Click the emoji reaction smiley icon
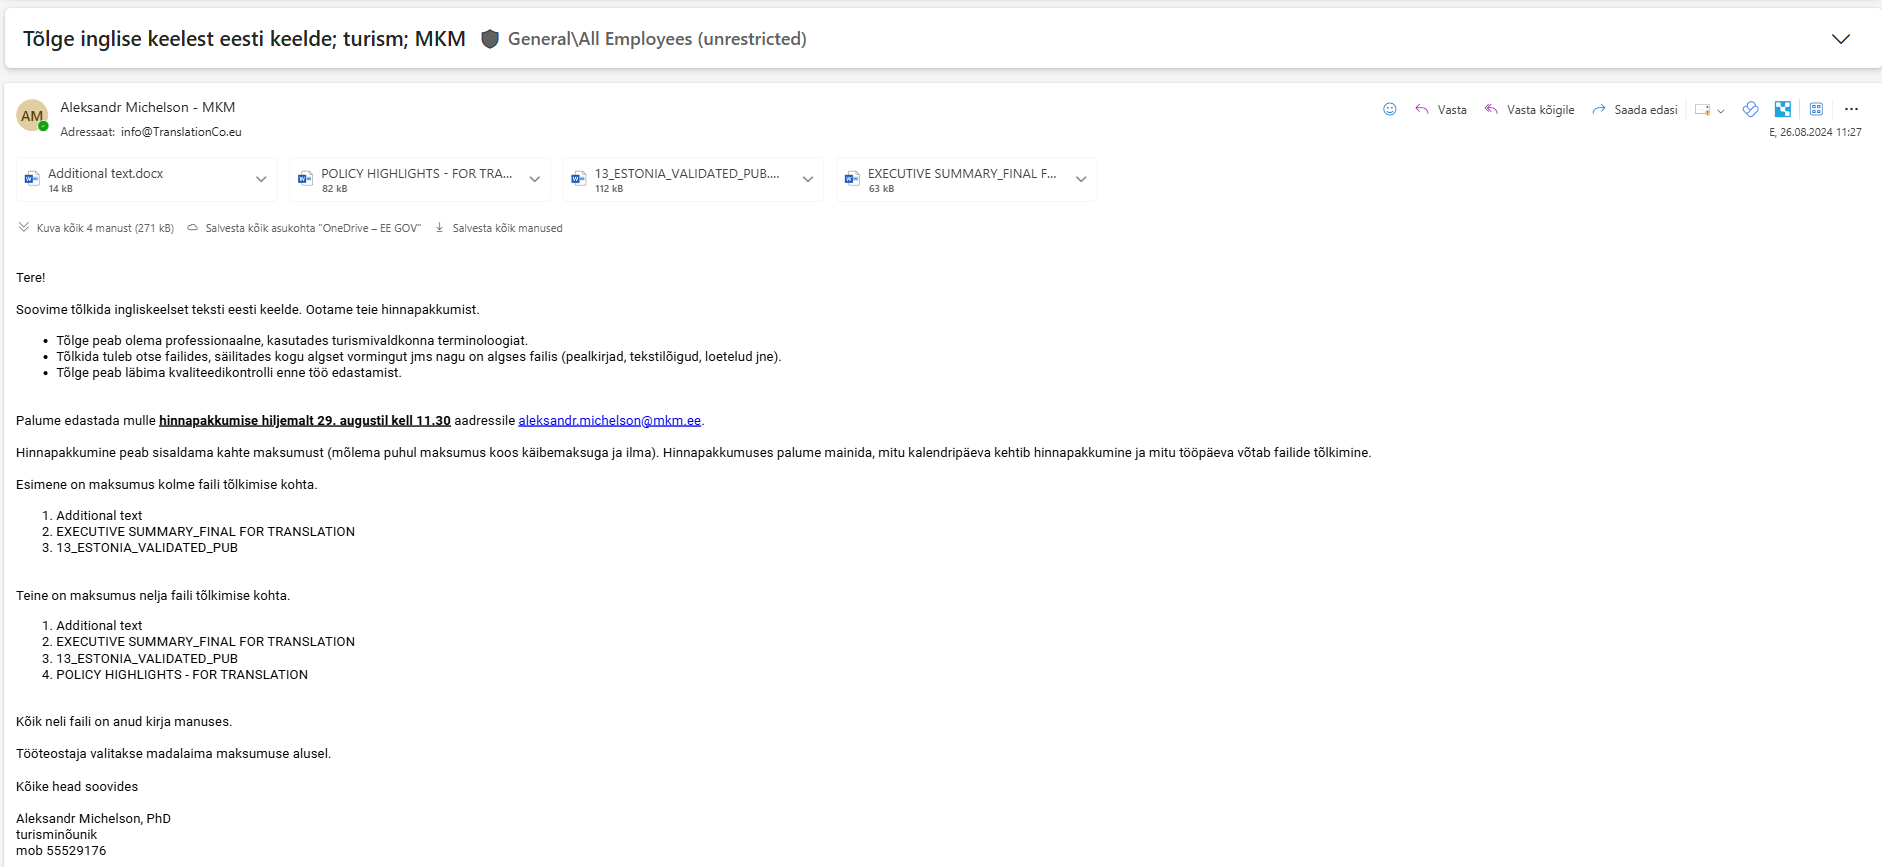This screenshot has width=1882, height=867. click(1389, 109)
